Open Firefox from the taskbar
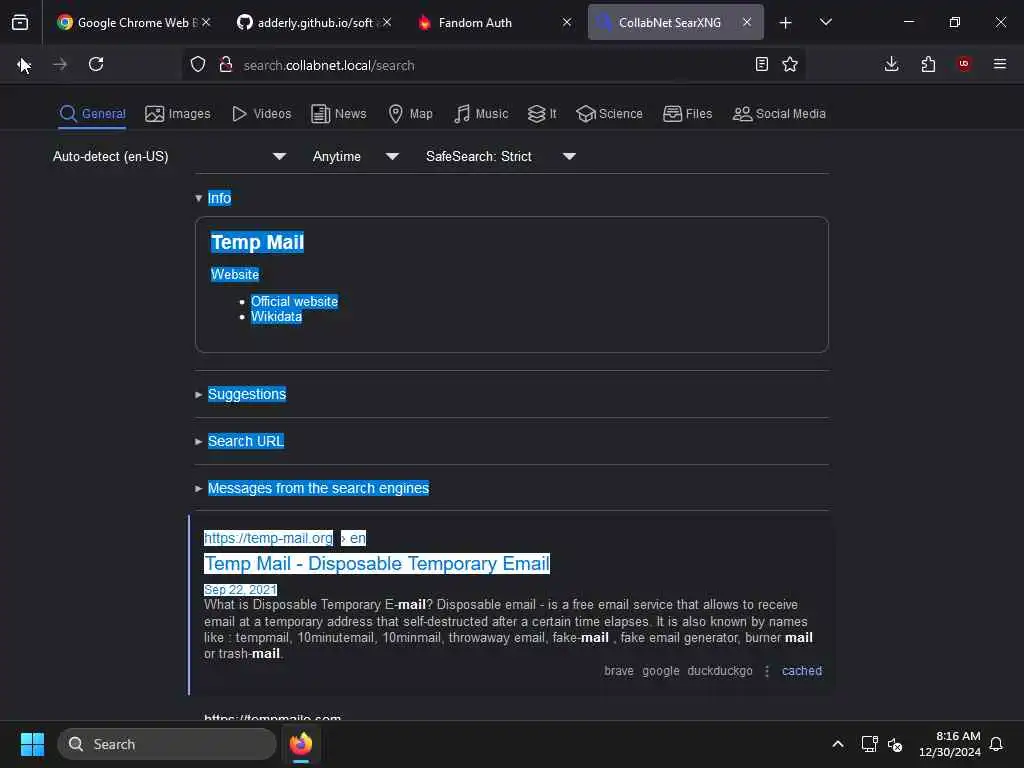This screenshot has height=768, width=1024. coord(301,744)
